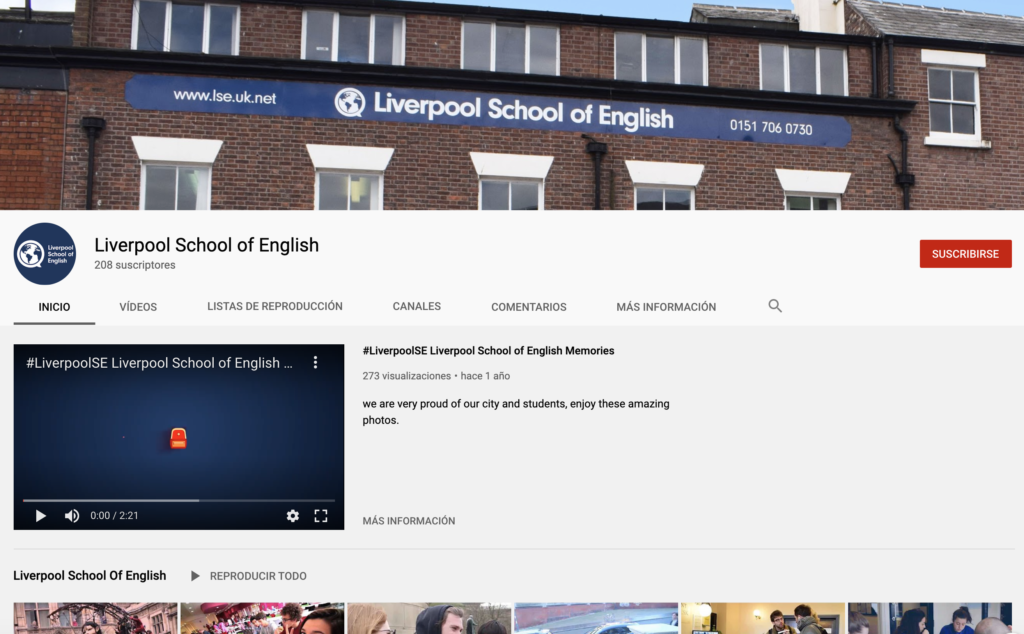1024x634 pixels.
Task: Seek in the video progress bar
Action: point(178,500)
